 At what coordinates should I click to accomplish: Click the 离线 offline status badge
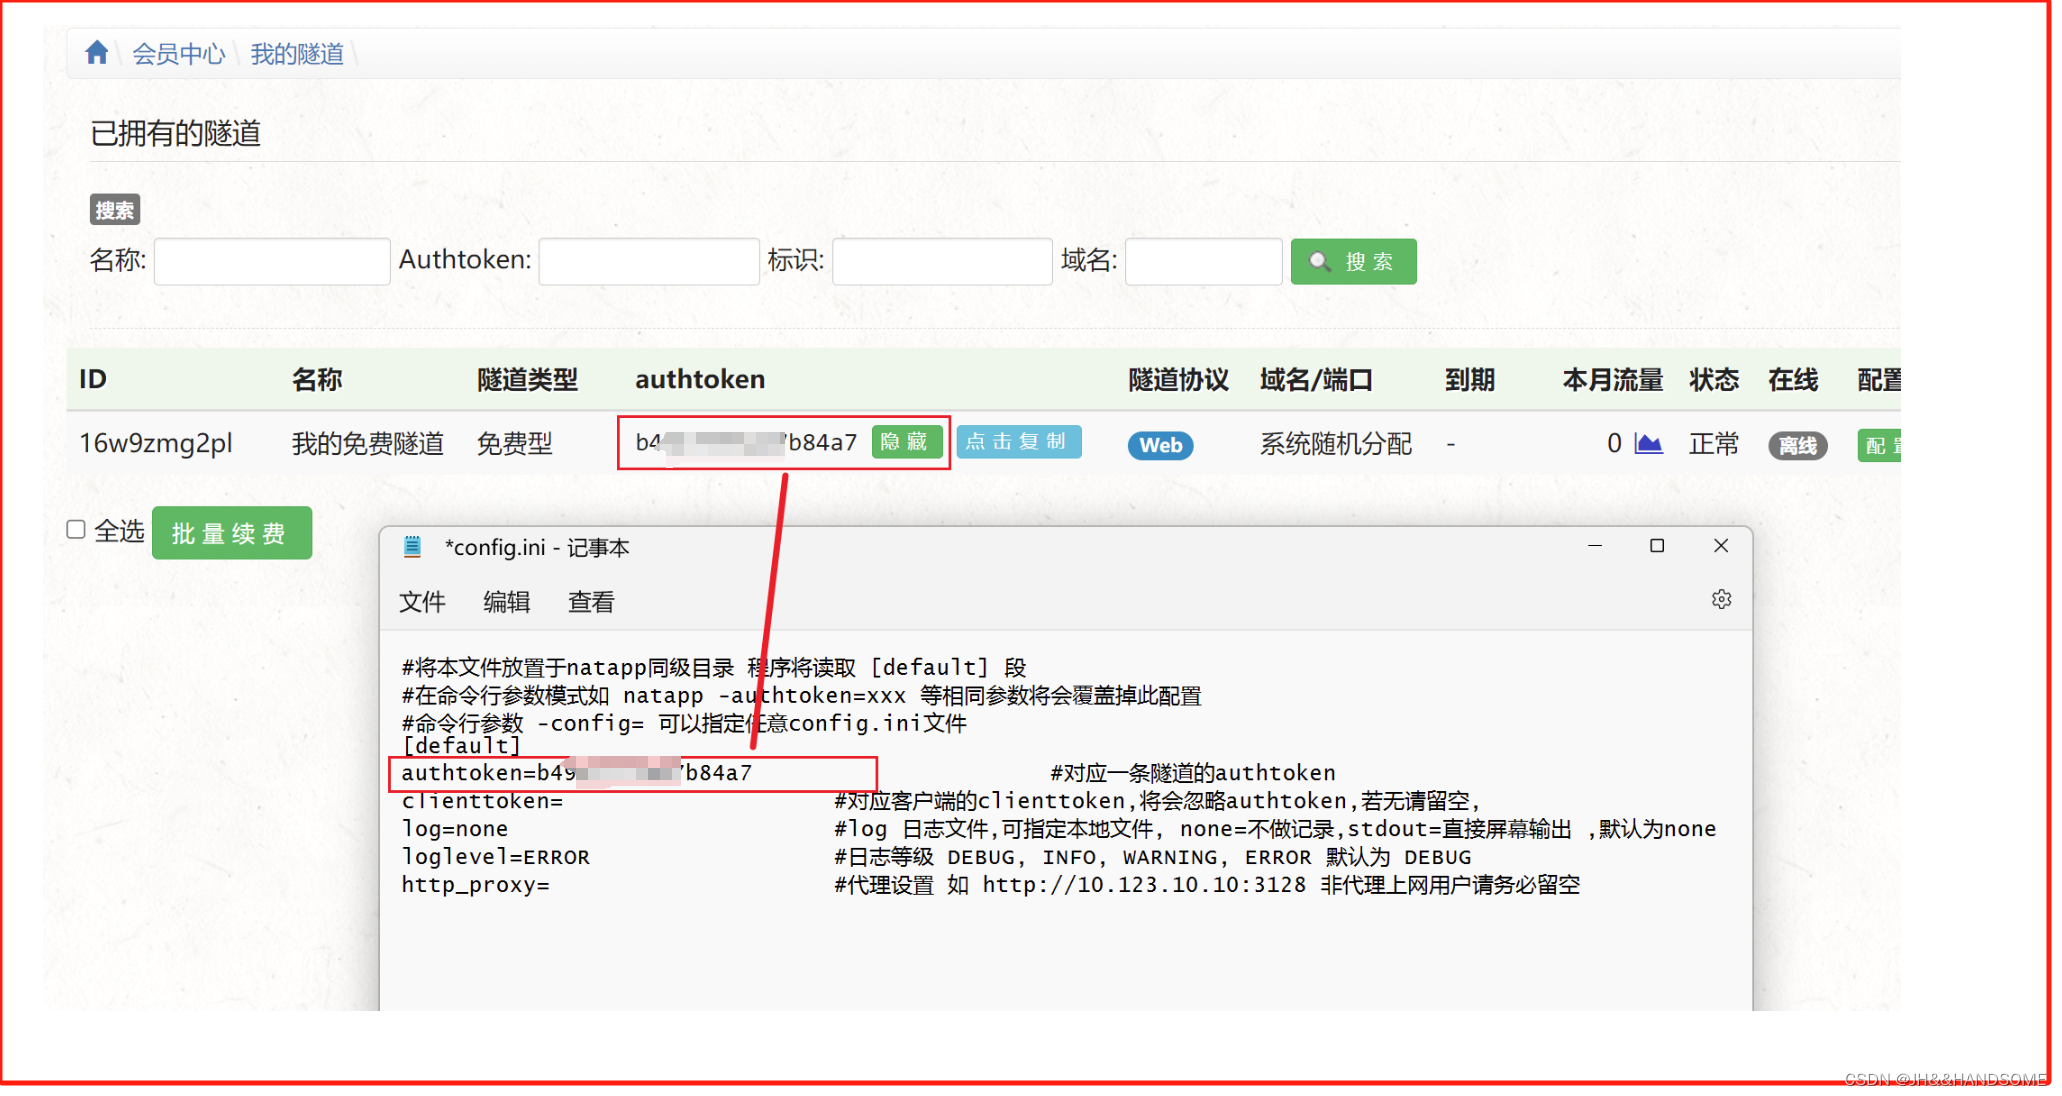pyautogui.click(x=1797, y=446)
